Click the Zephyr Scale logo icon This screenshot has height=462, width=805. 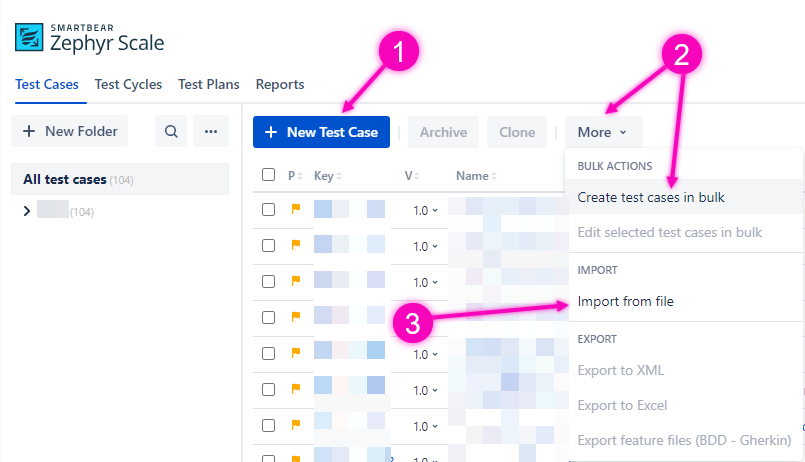[x=29, y=38]
